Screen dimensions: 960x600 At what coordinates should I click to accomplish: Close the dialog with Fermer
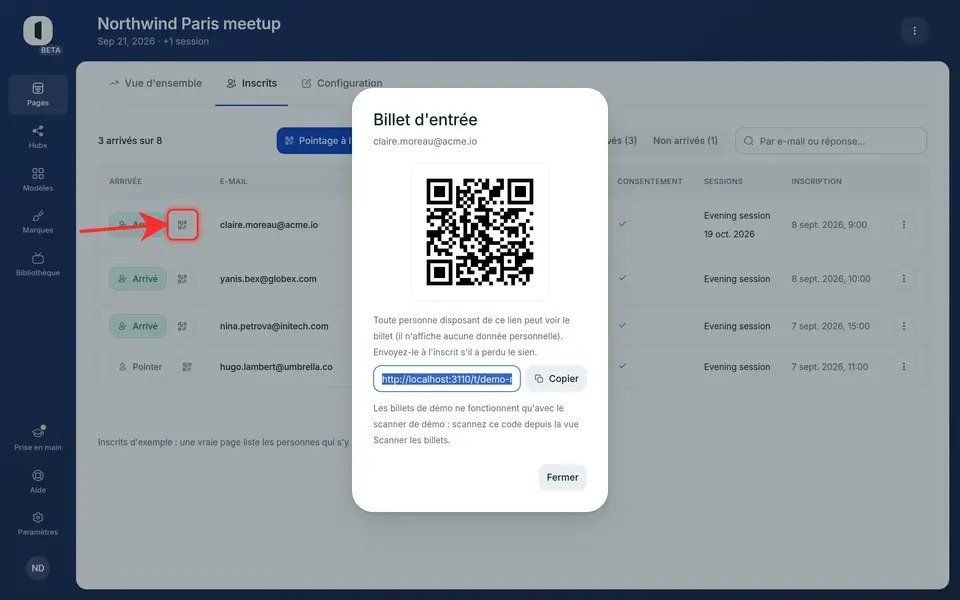(x=562, y=478)
